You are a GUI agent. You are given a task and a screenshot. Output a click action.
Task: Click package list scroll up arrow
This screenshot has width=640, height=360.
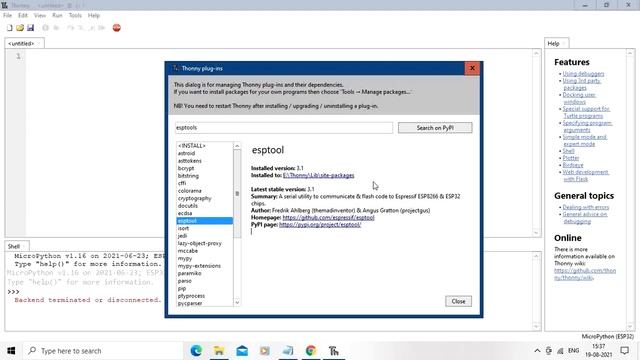pyautogui.click(x=237, y=146)
